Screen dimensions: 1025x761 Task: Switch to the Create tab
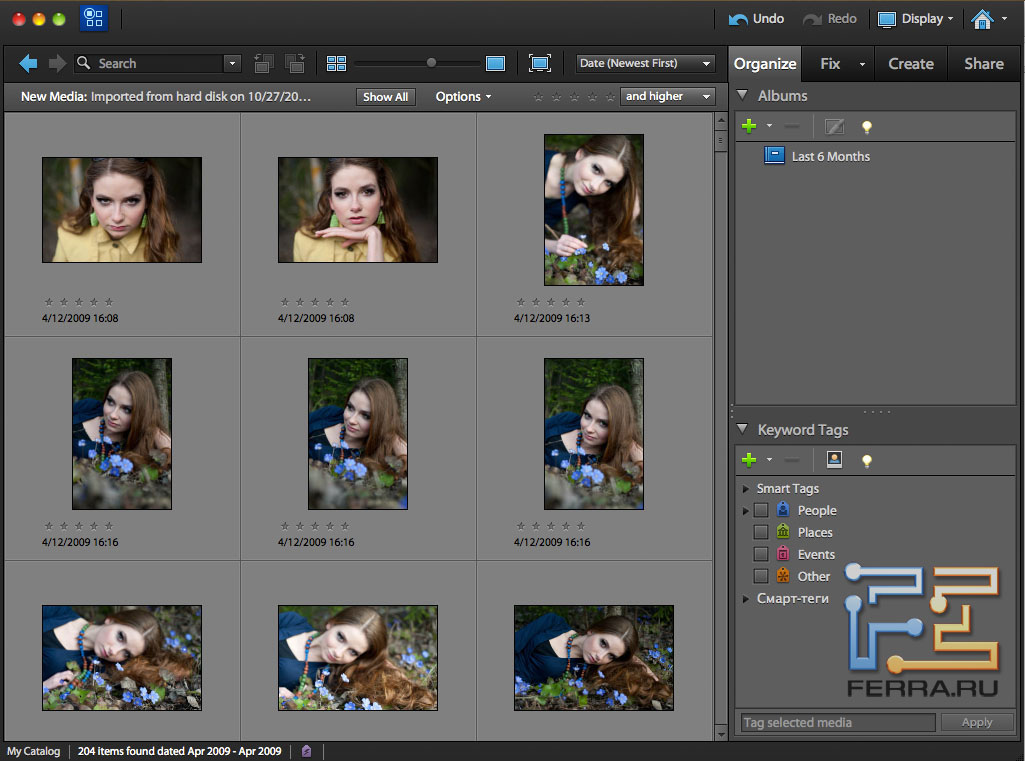click(x=910, y=64)
